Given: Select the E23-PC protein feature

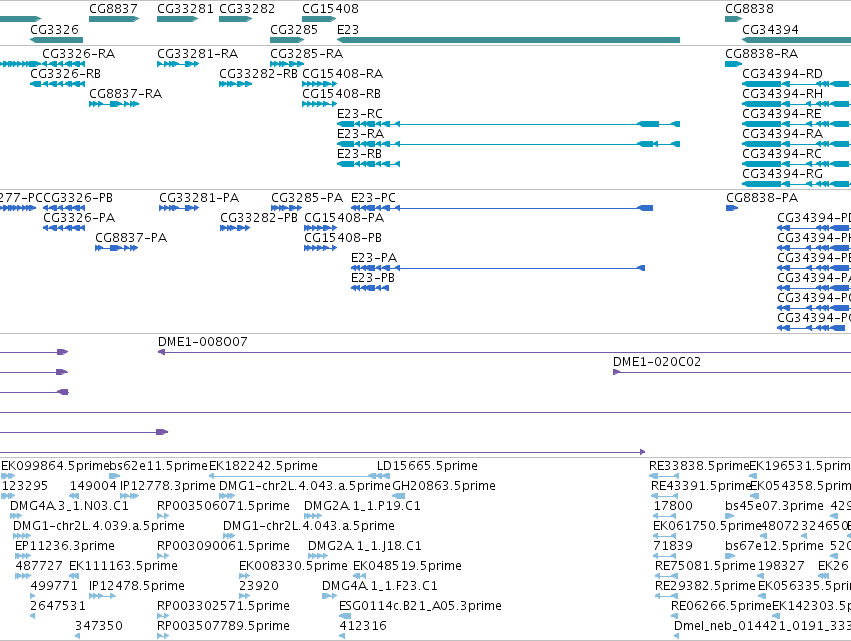Looking at the screenshot, I should click(x=502, y=208).
